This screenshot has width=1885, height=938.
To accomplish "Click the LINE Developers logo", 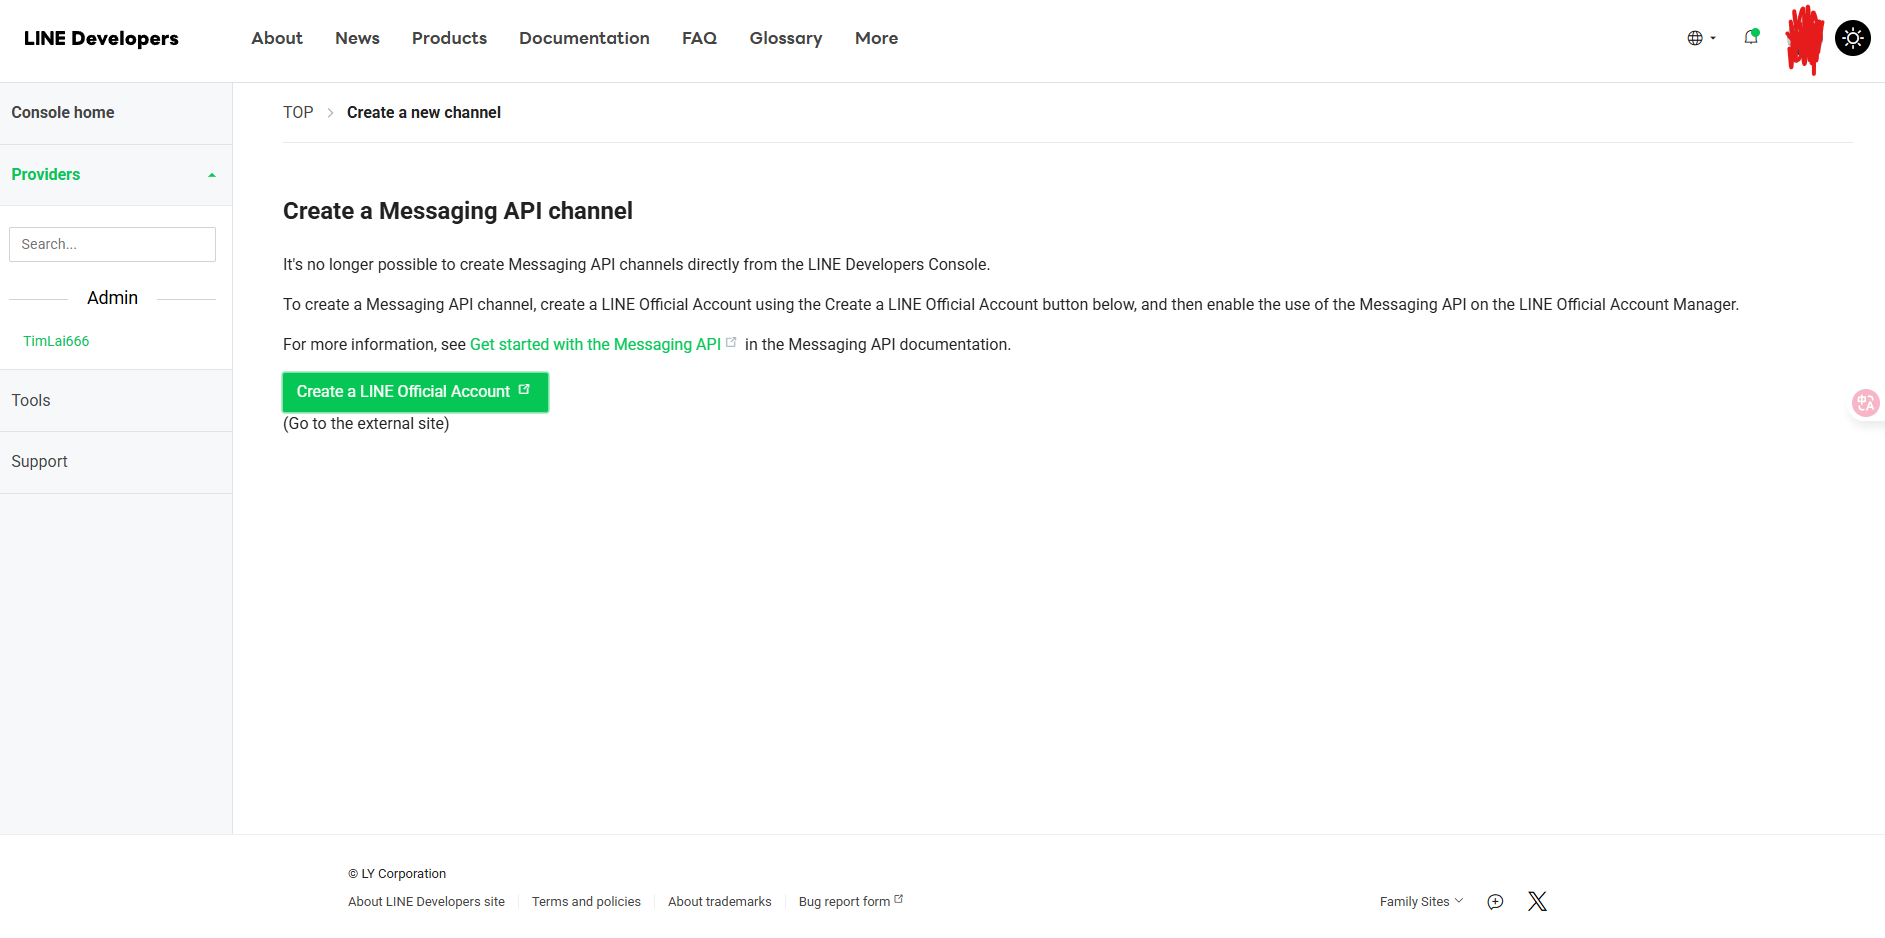I will point(101,38).
